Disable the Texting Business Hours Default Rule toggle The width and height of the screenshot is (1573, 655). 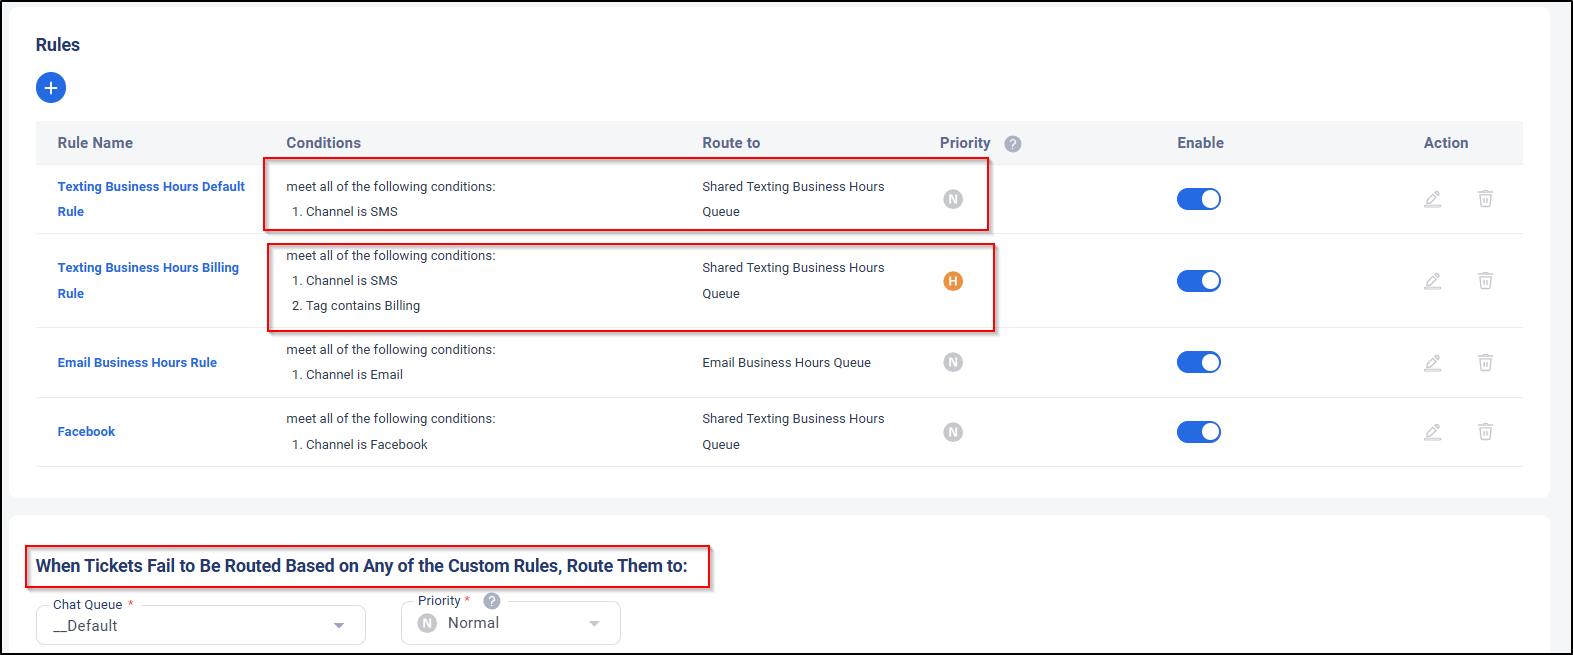tap(1198, 199)
